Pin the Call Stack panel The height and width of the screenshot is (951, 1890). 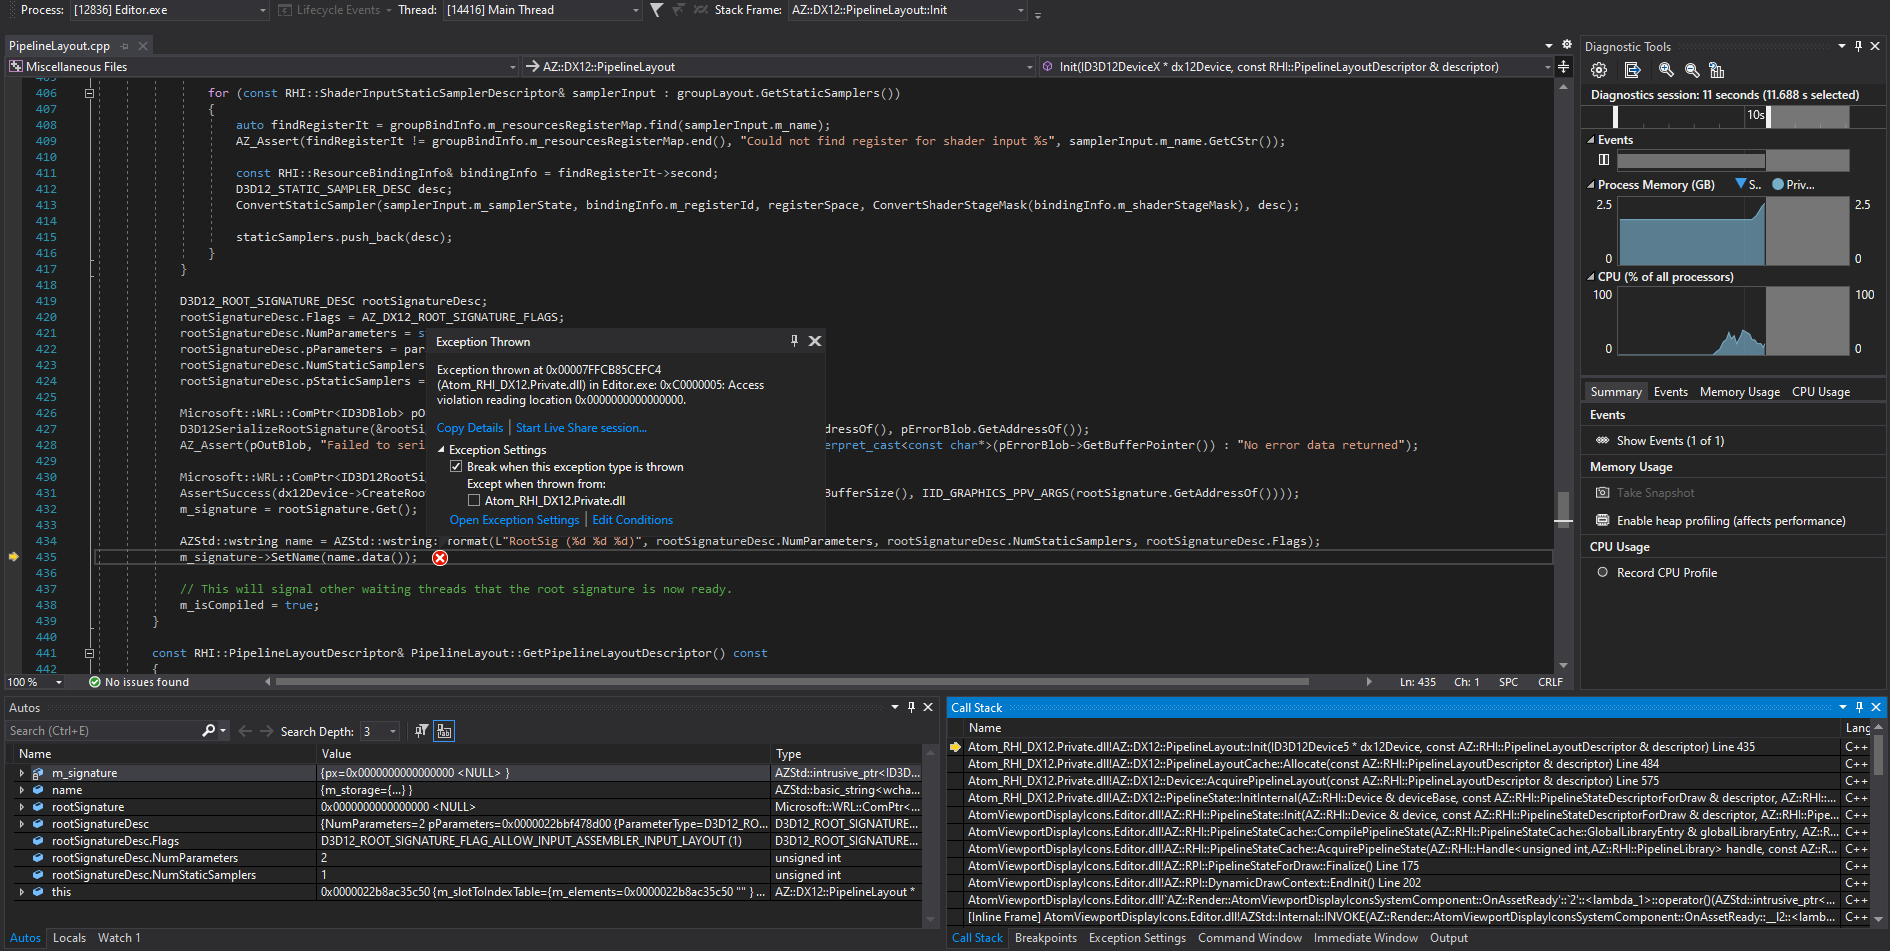click(1859, 707)
